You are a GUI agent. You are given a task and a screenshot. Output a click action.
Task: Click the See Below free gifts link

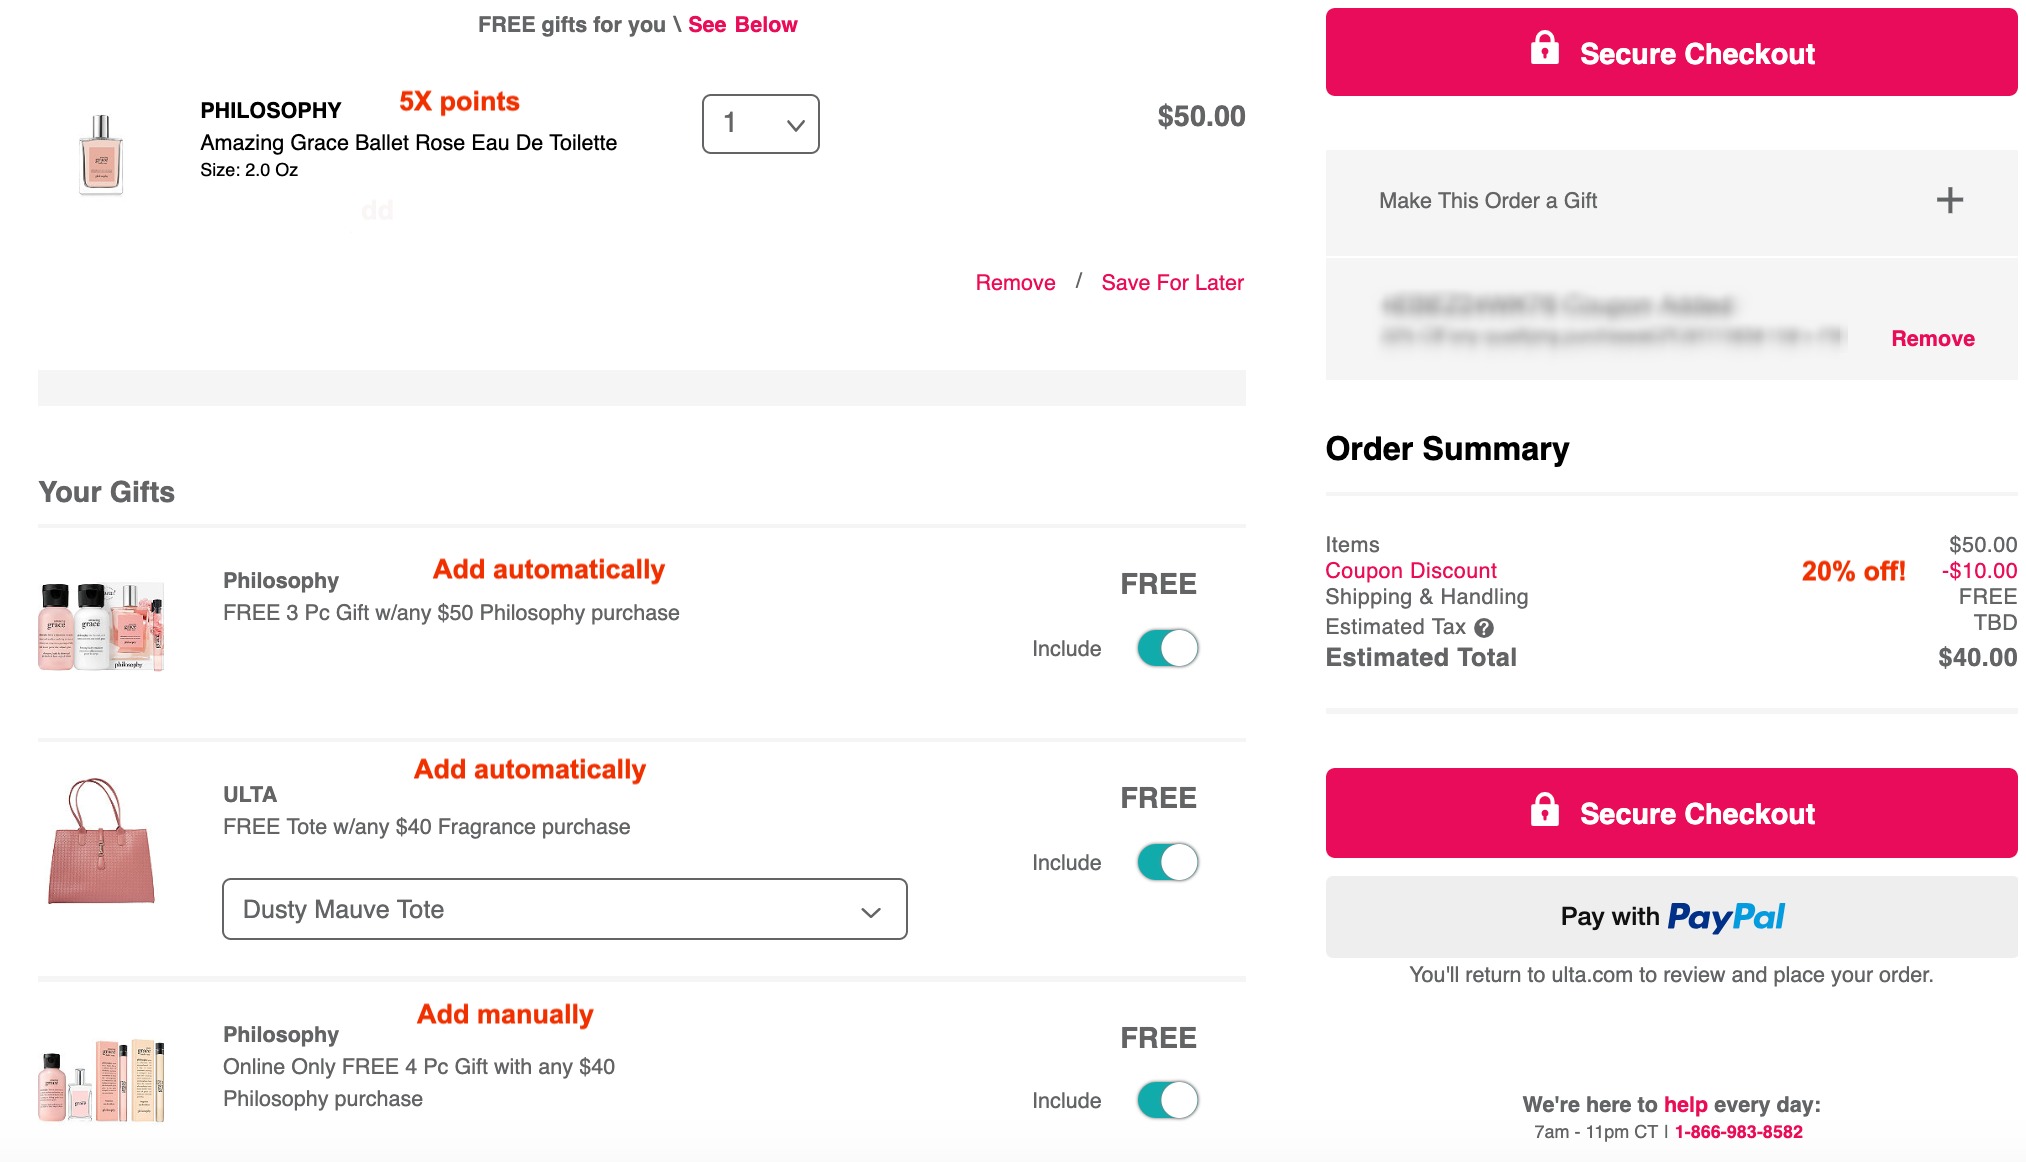742,25
